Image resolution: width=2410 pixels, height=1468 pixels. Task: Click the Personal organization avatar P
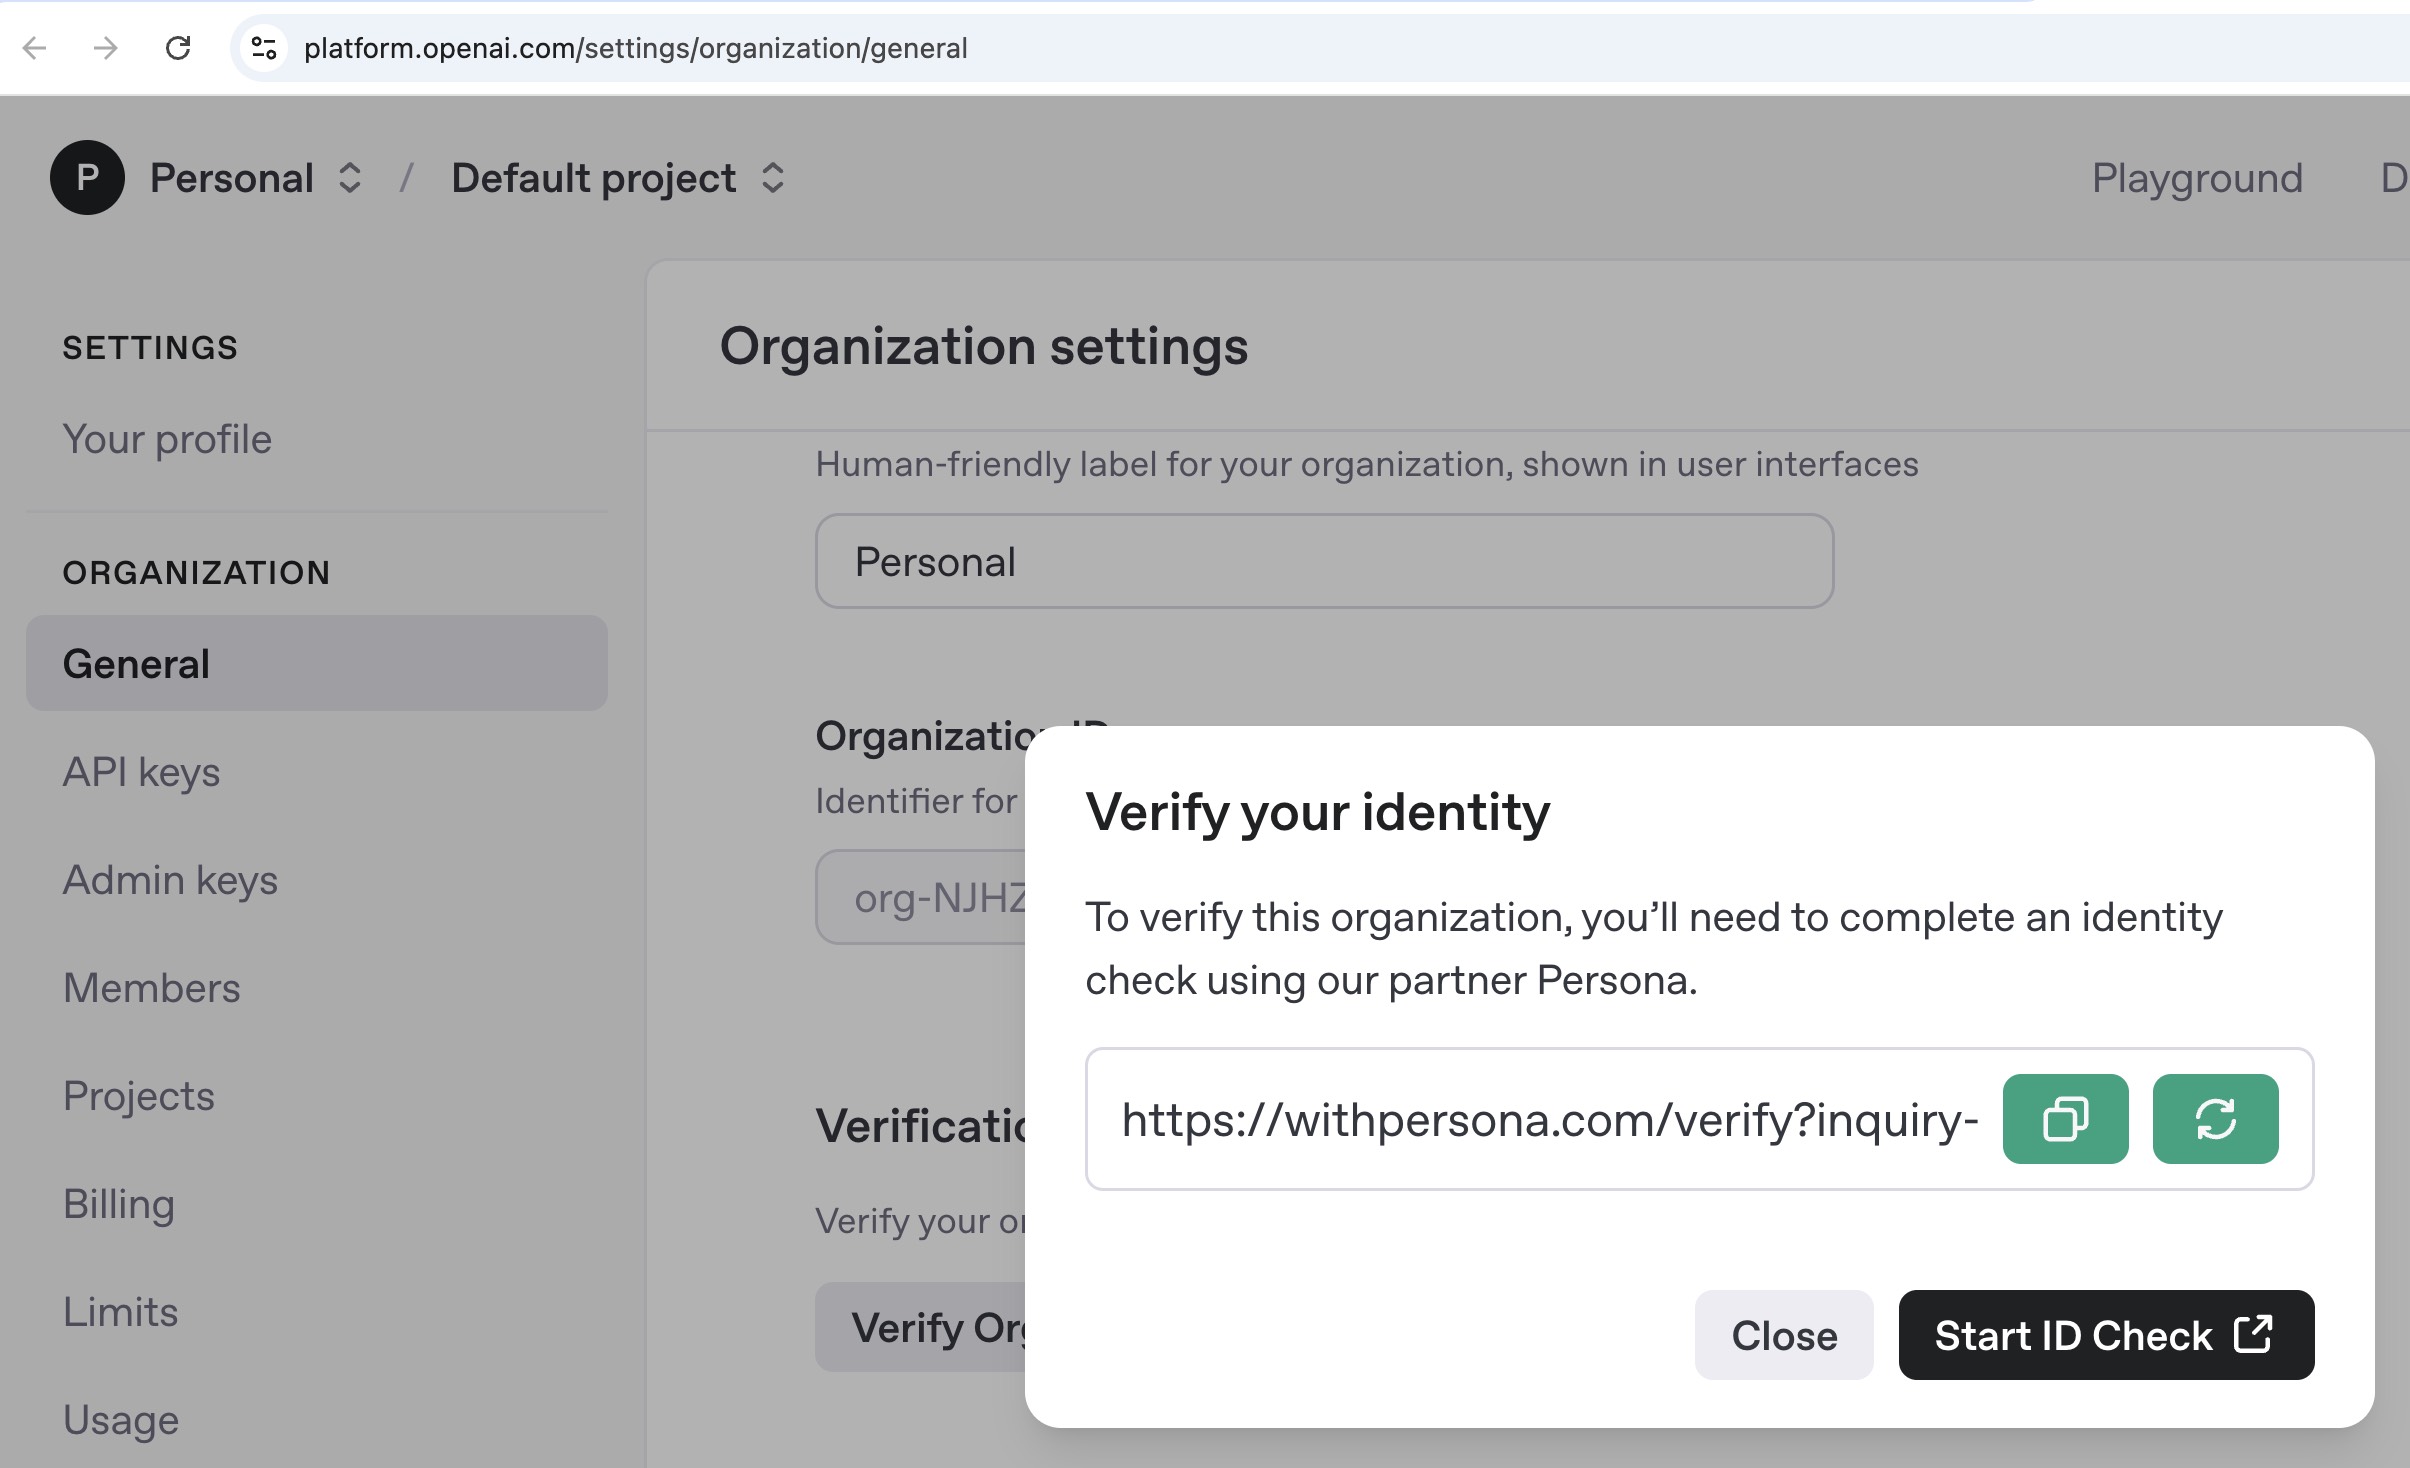(88, 178)
